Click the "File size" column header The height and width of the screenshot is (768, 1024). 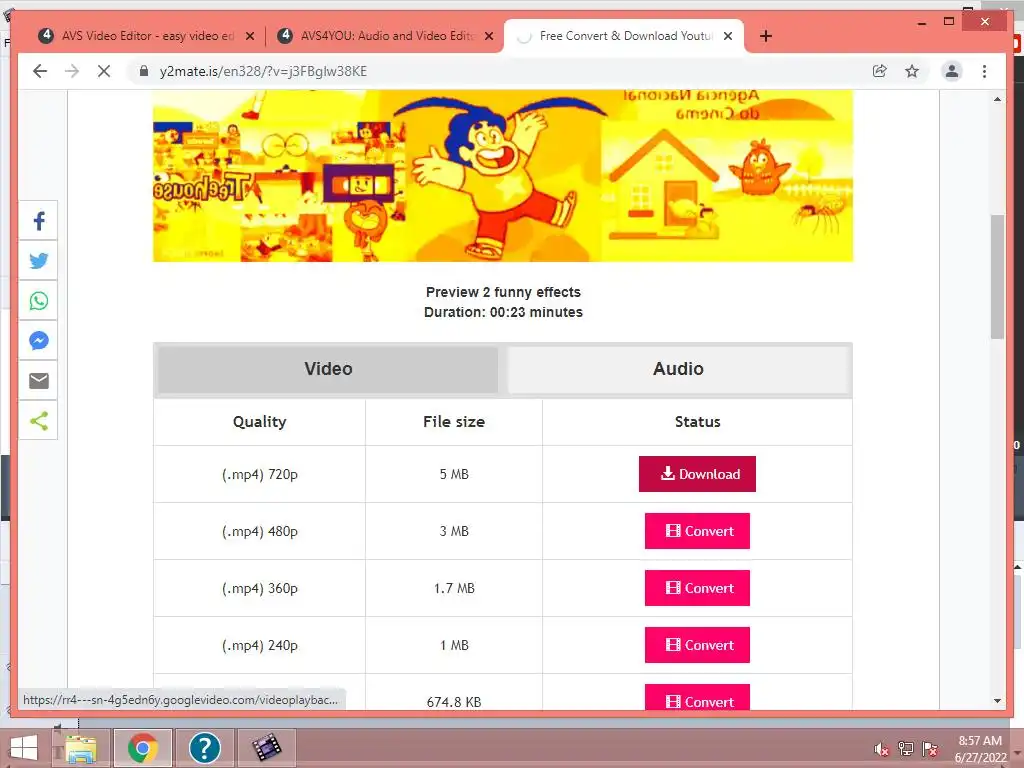tap(454, 422)
